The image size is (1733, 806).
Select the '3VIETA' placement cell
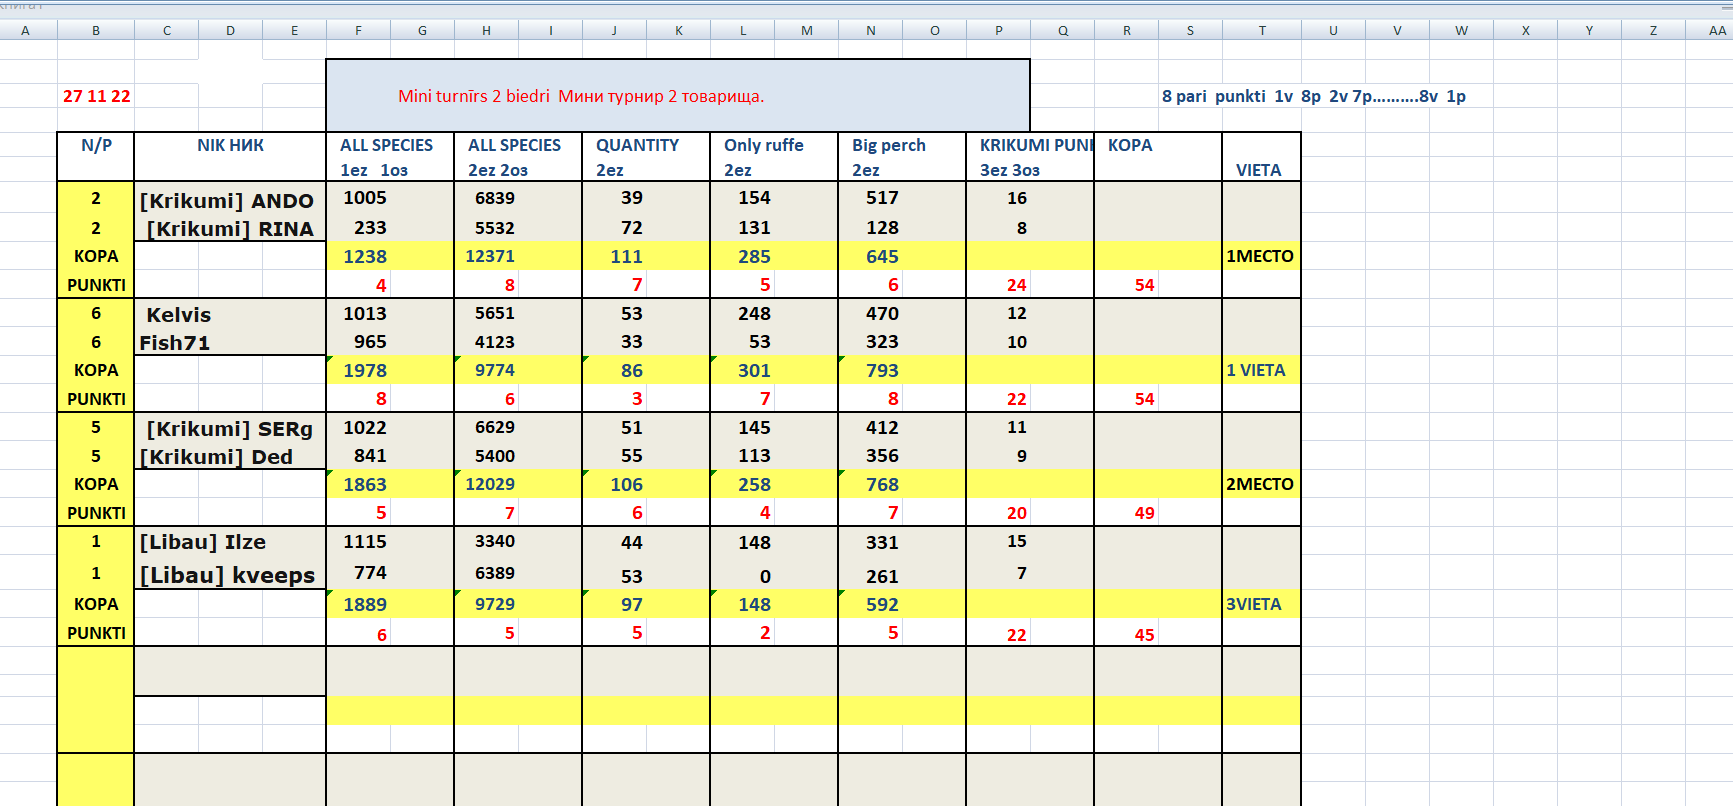tap(1261, 604)
